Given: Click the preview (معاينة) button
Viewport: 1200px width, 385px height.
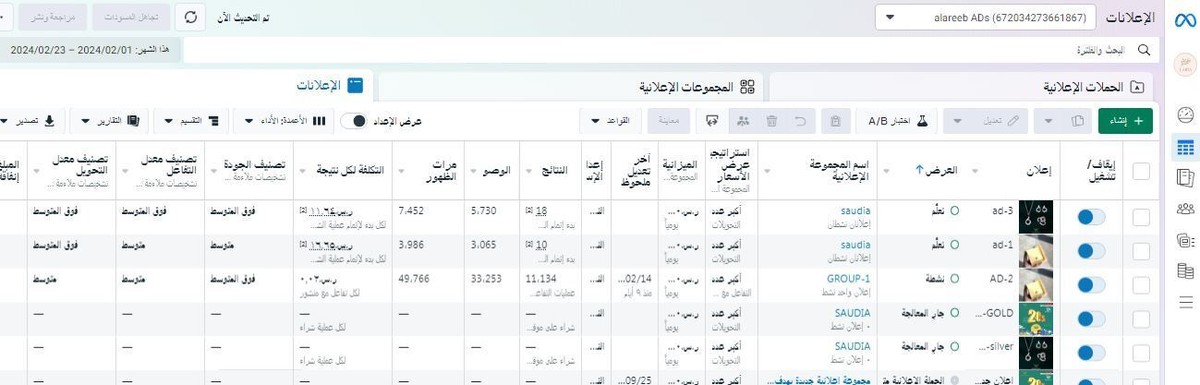Looking at the screenshot, I should 670,121.
